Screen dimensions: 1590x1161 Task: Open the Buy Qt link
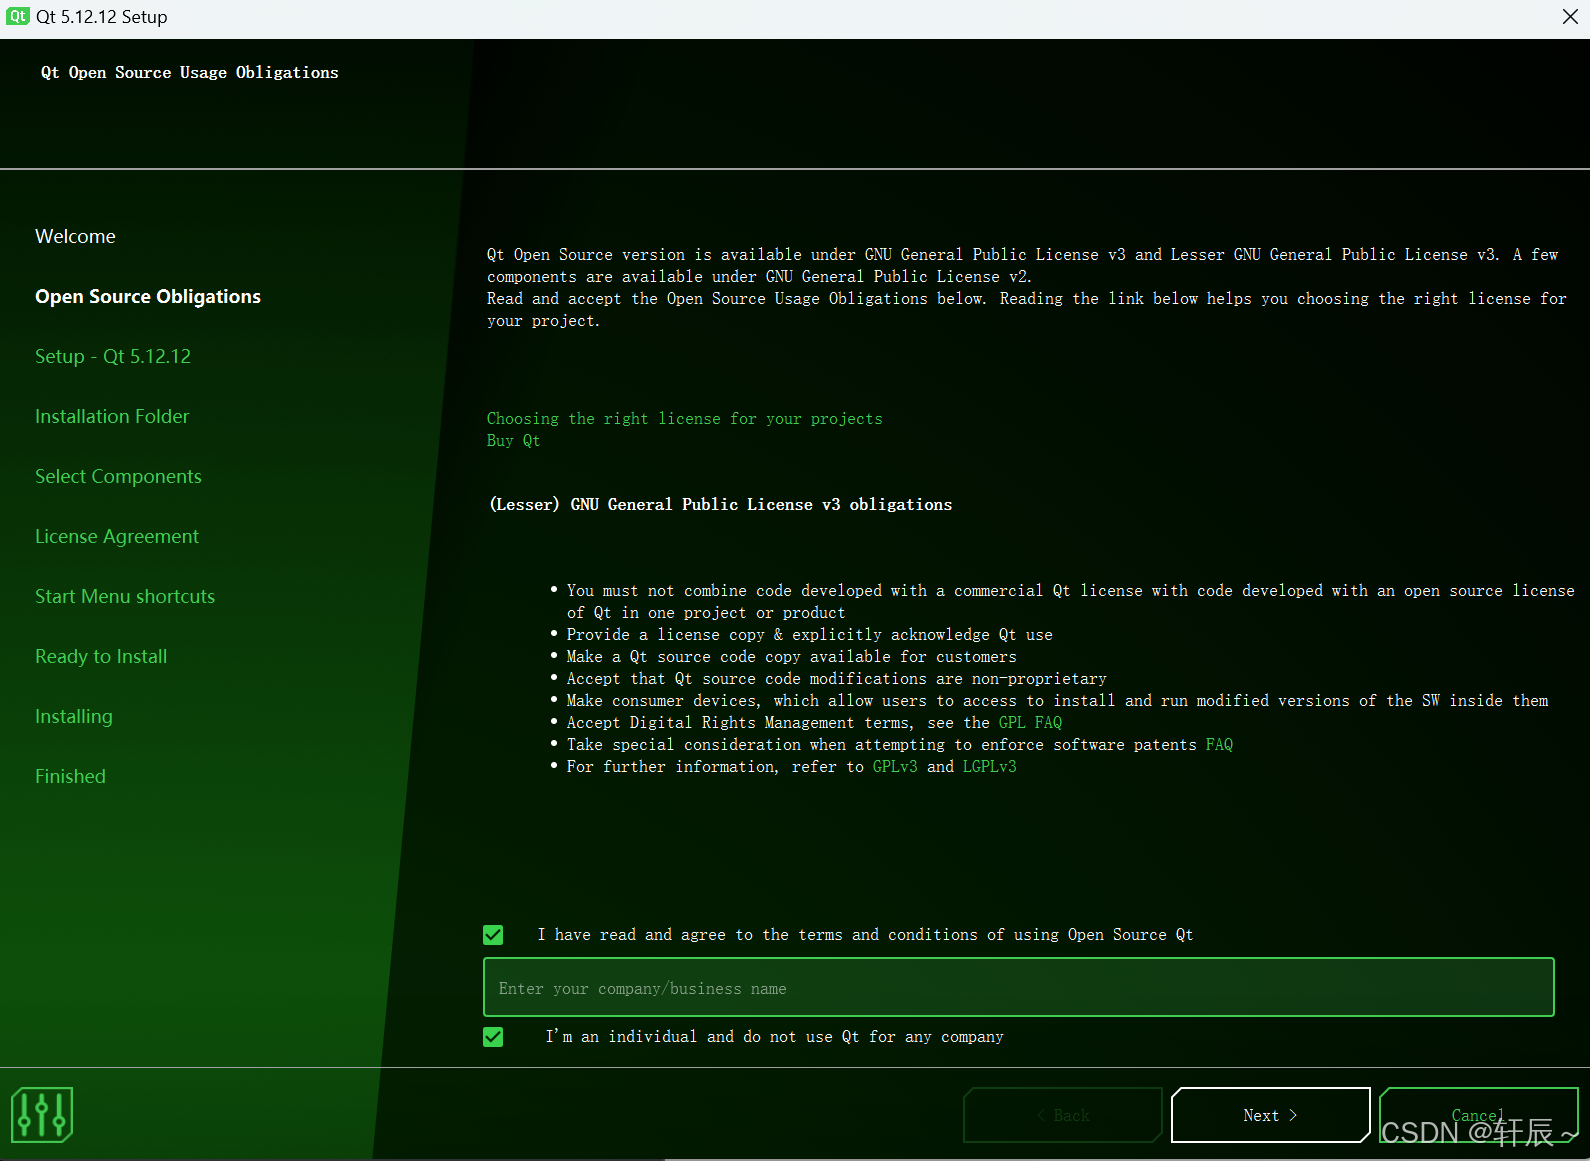[x=513, y=441]
